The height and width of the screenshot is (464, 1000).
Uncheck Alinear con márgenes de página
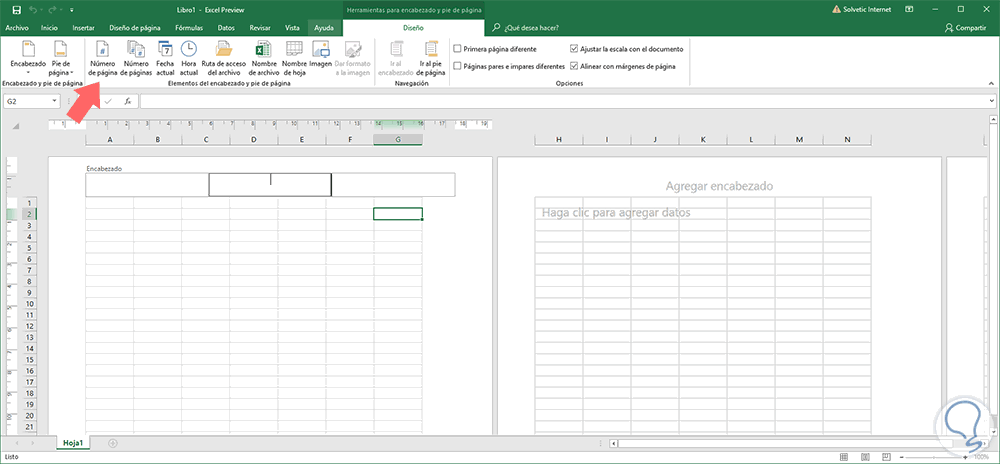[x=574, y=66]
